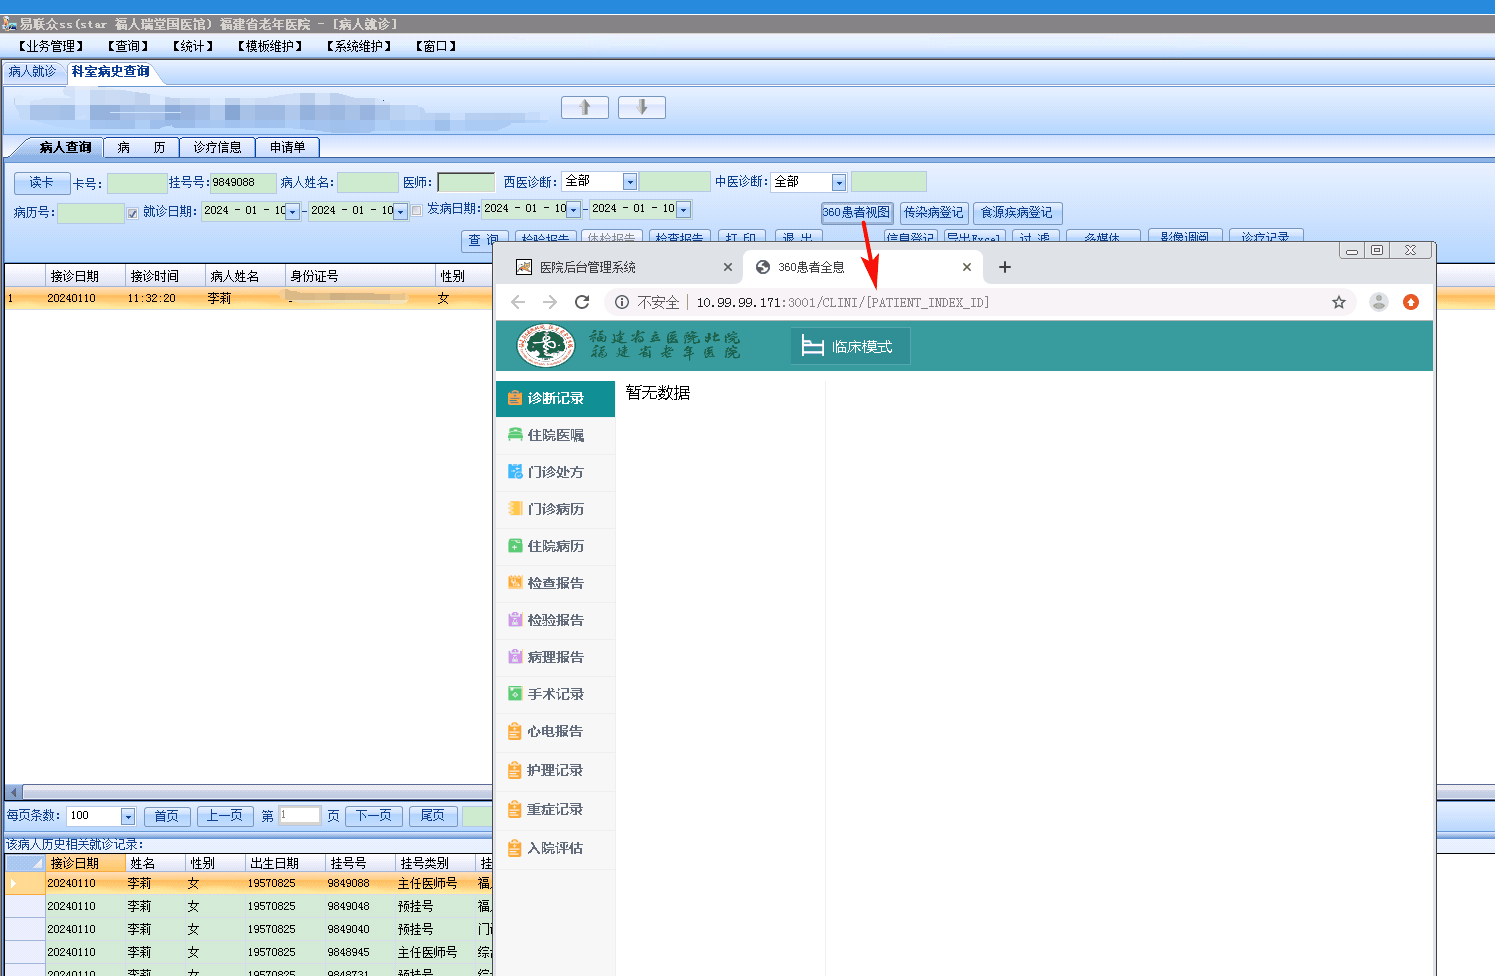Open the 每页条数 dropdown

coord(128,816)
